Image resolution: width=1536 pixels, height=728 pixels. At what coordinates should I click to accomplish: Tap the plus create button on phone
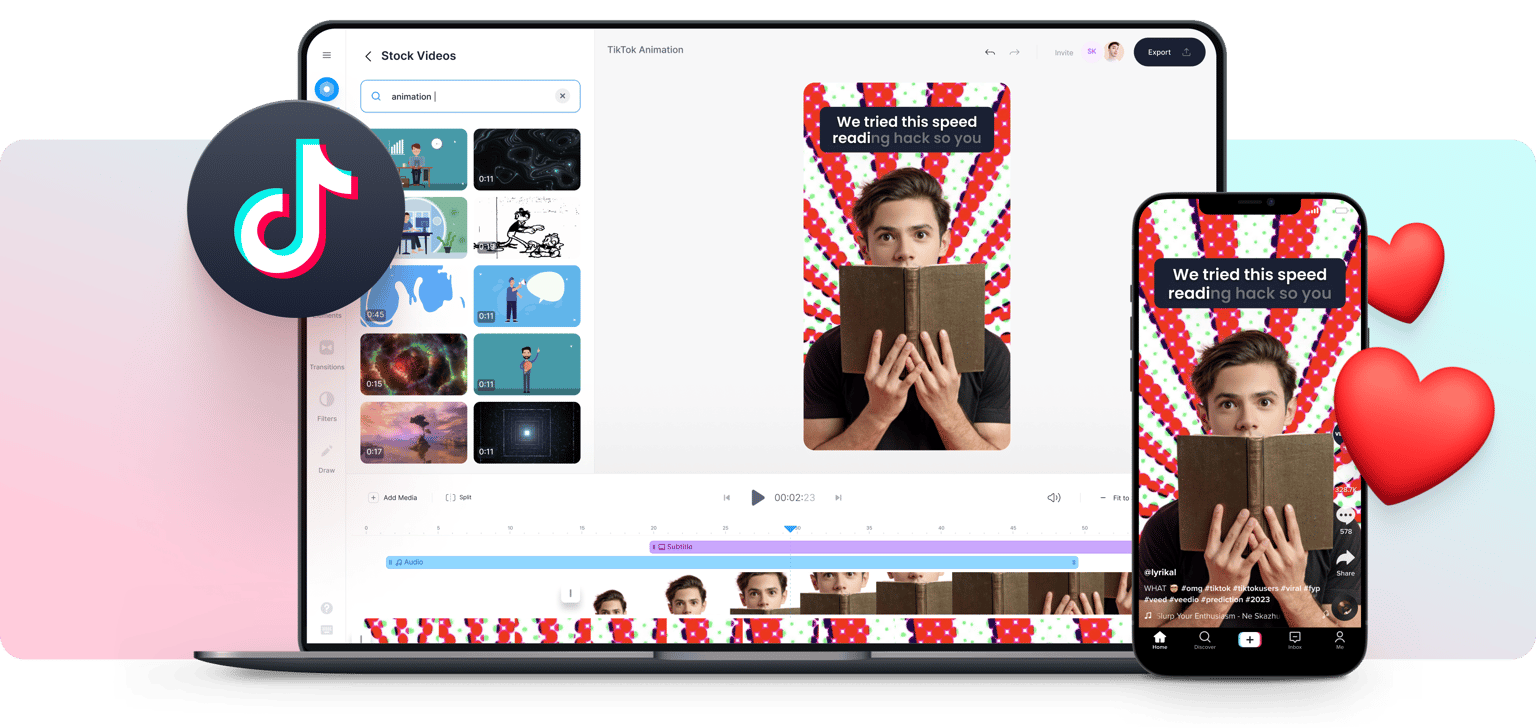coord(1249,640)
